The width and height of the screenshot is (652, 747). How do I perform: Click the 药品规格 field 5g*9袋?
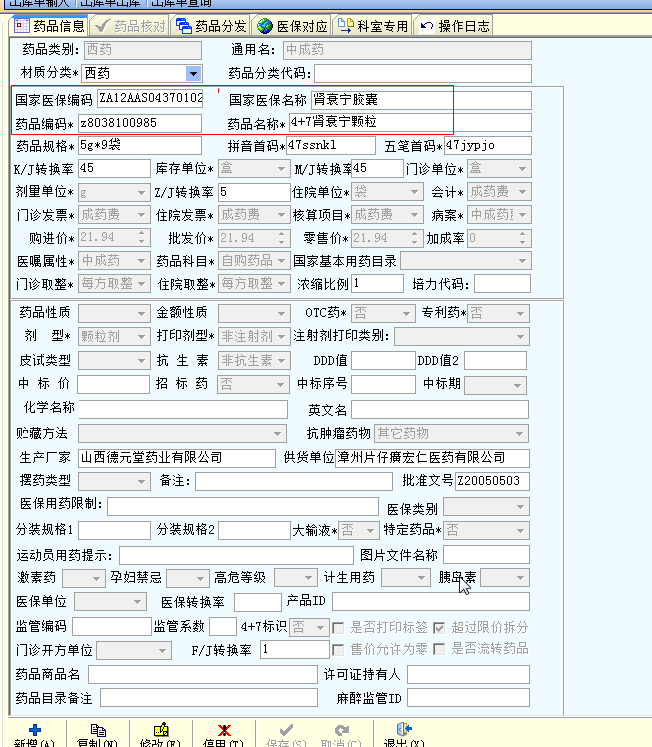(140, 145)
